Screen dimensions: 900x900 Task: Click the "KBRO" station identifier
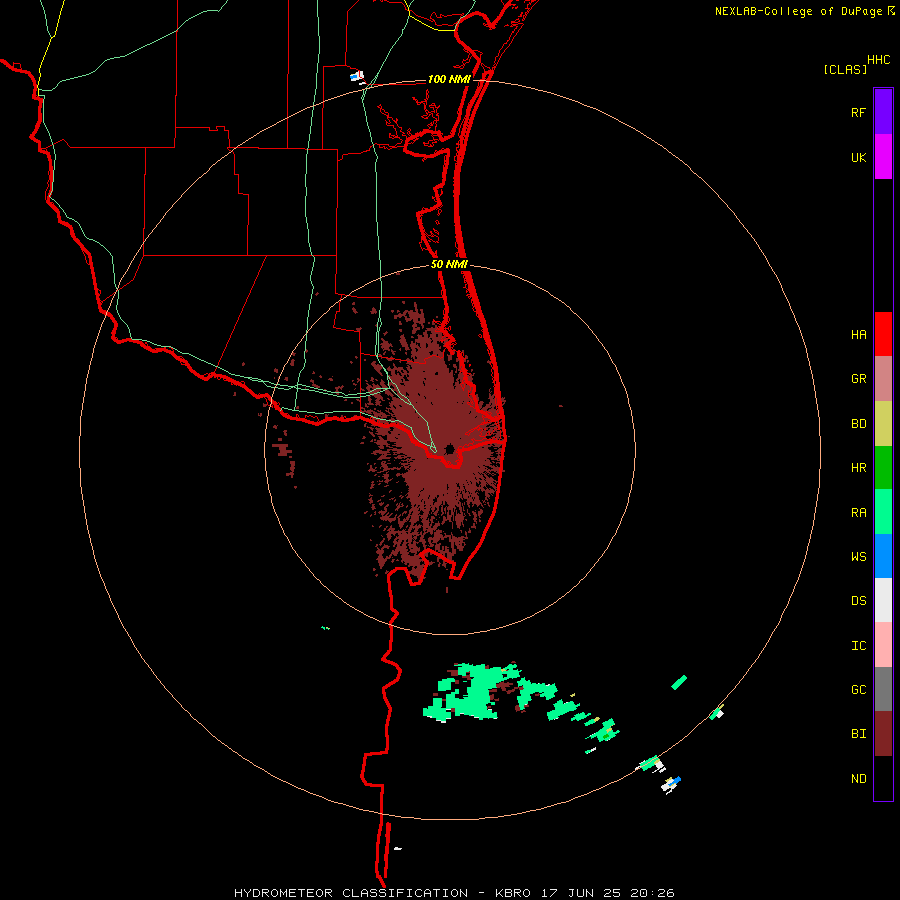click(x=513, y=893)
